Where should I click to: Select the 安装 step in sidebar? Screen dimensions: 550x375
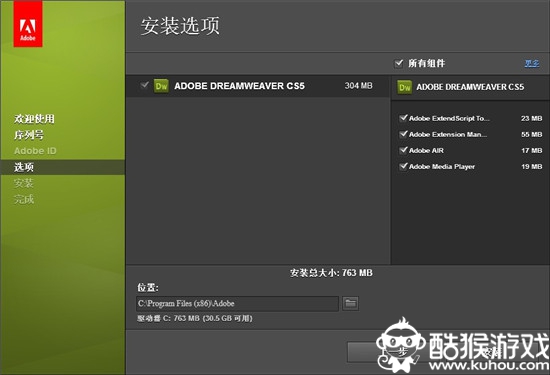coord(24,183)
